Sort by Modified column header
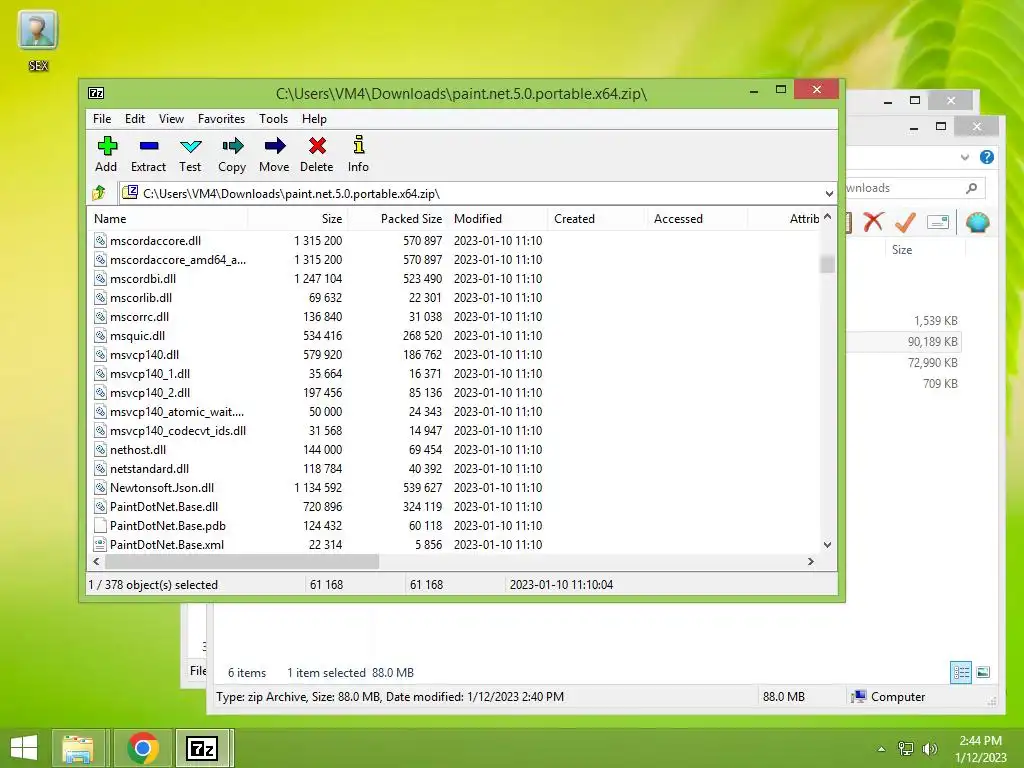 [498, 219]
